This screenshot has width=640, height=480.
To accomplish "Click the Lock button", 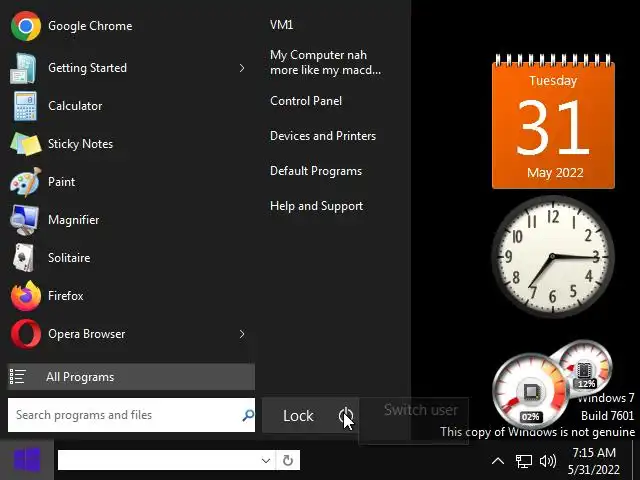I will (298, 416).
